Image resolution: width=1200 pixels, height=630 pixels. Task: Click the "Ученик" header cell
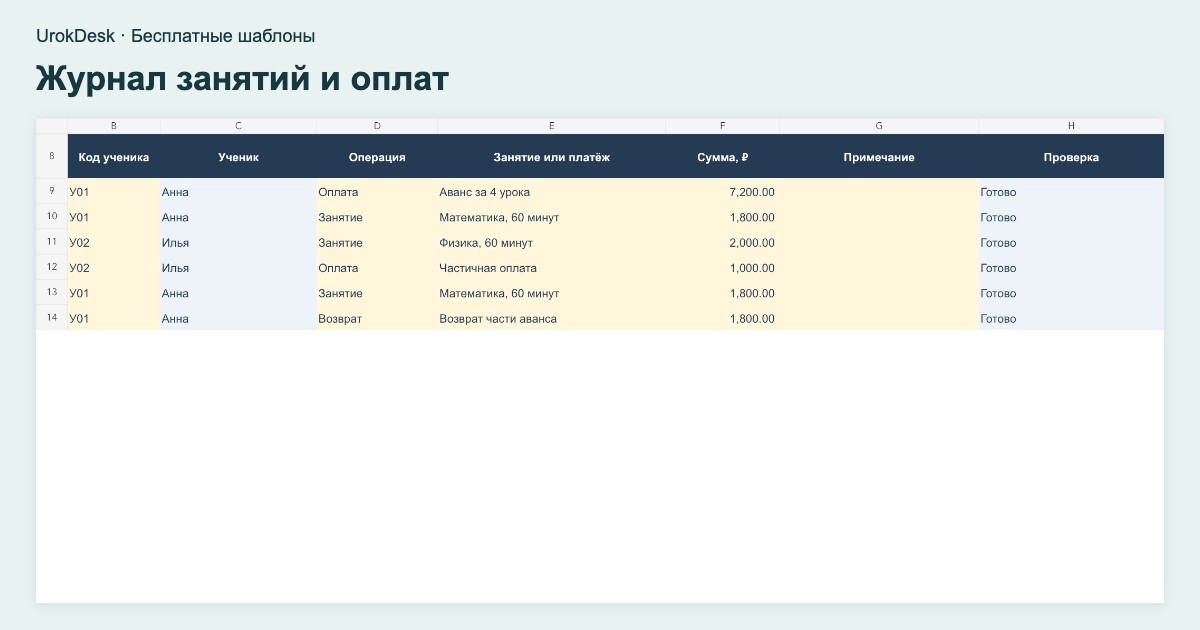tap(238, 157)
